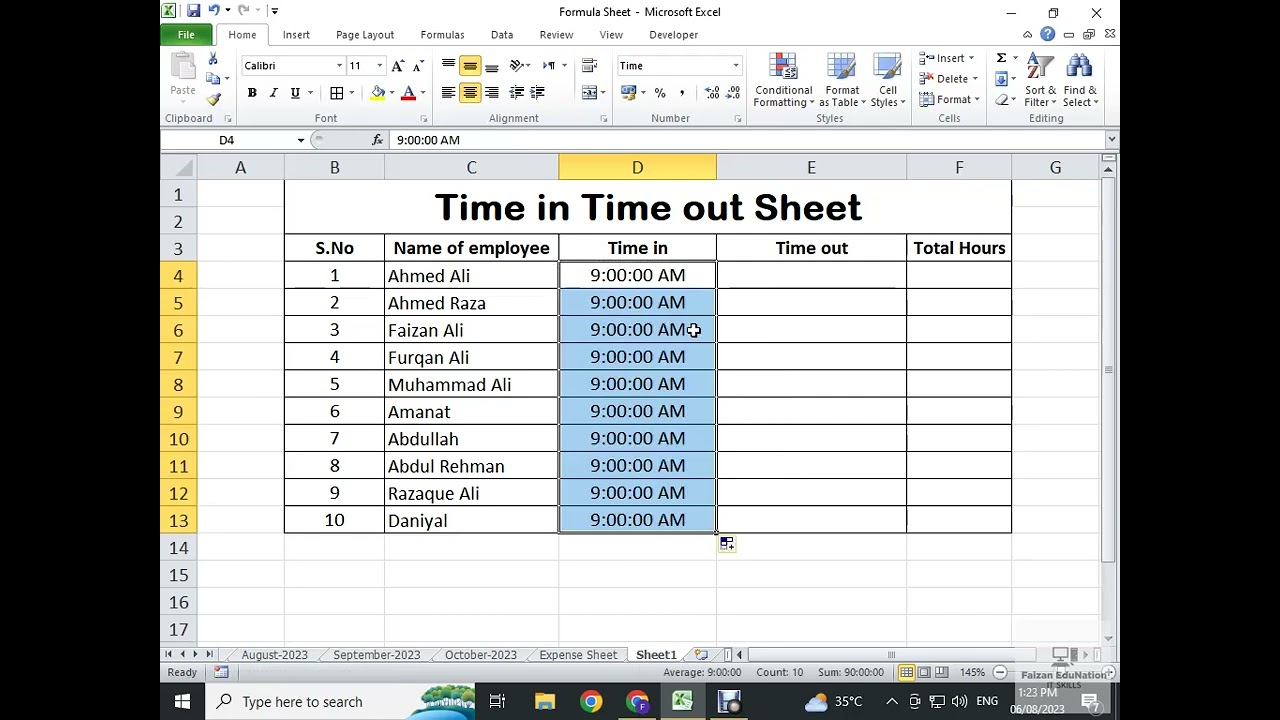Click the Windows Start button

(182, 702)
